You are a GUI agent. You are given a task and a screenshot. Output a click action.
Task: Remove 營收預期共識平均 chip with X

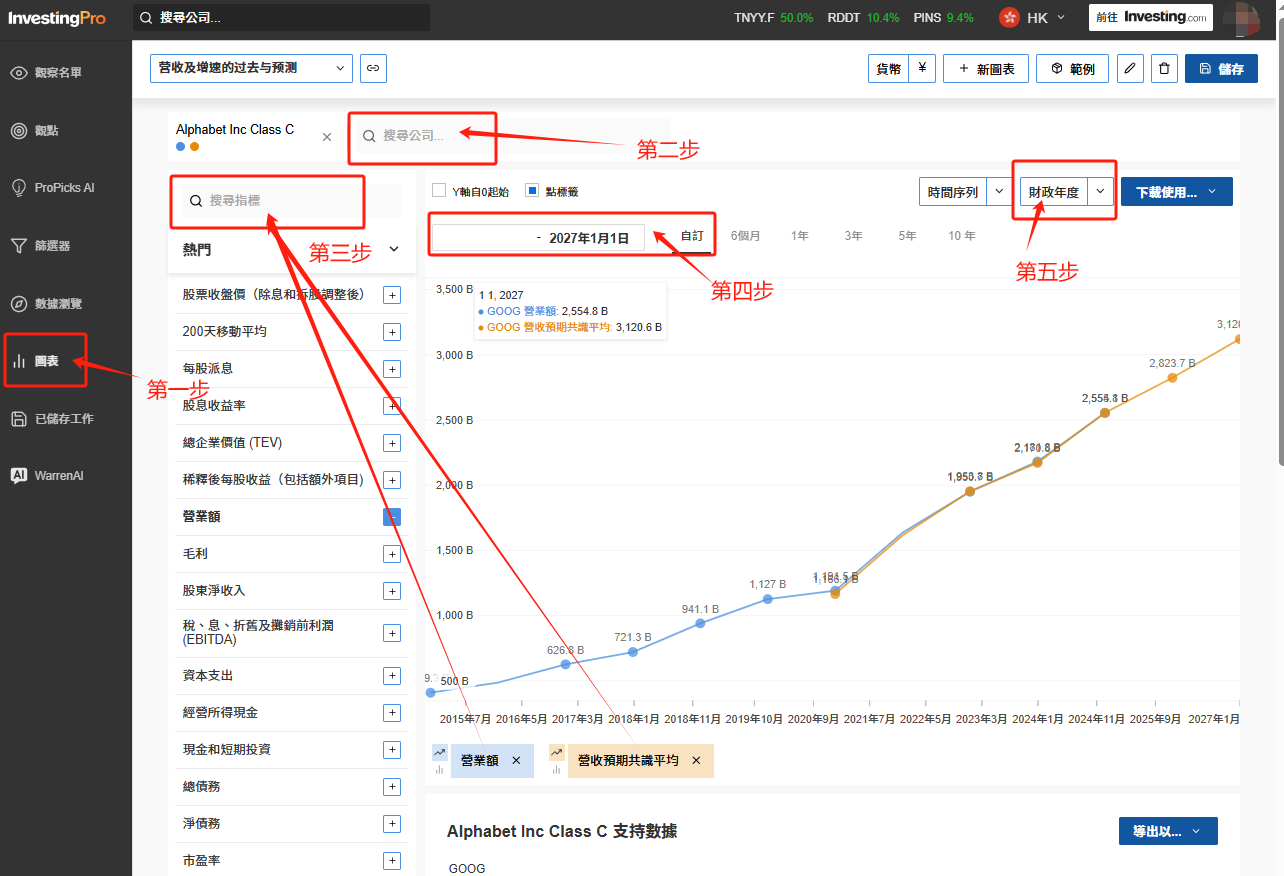point(696,761)
